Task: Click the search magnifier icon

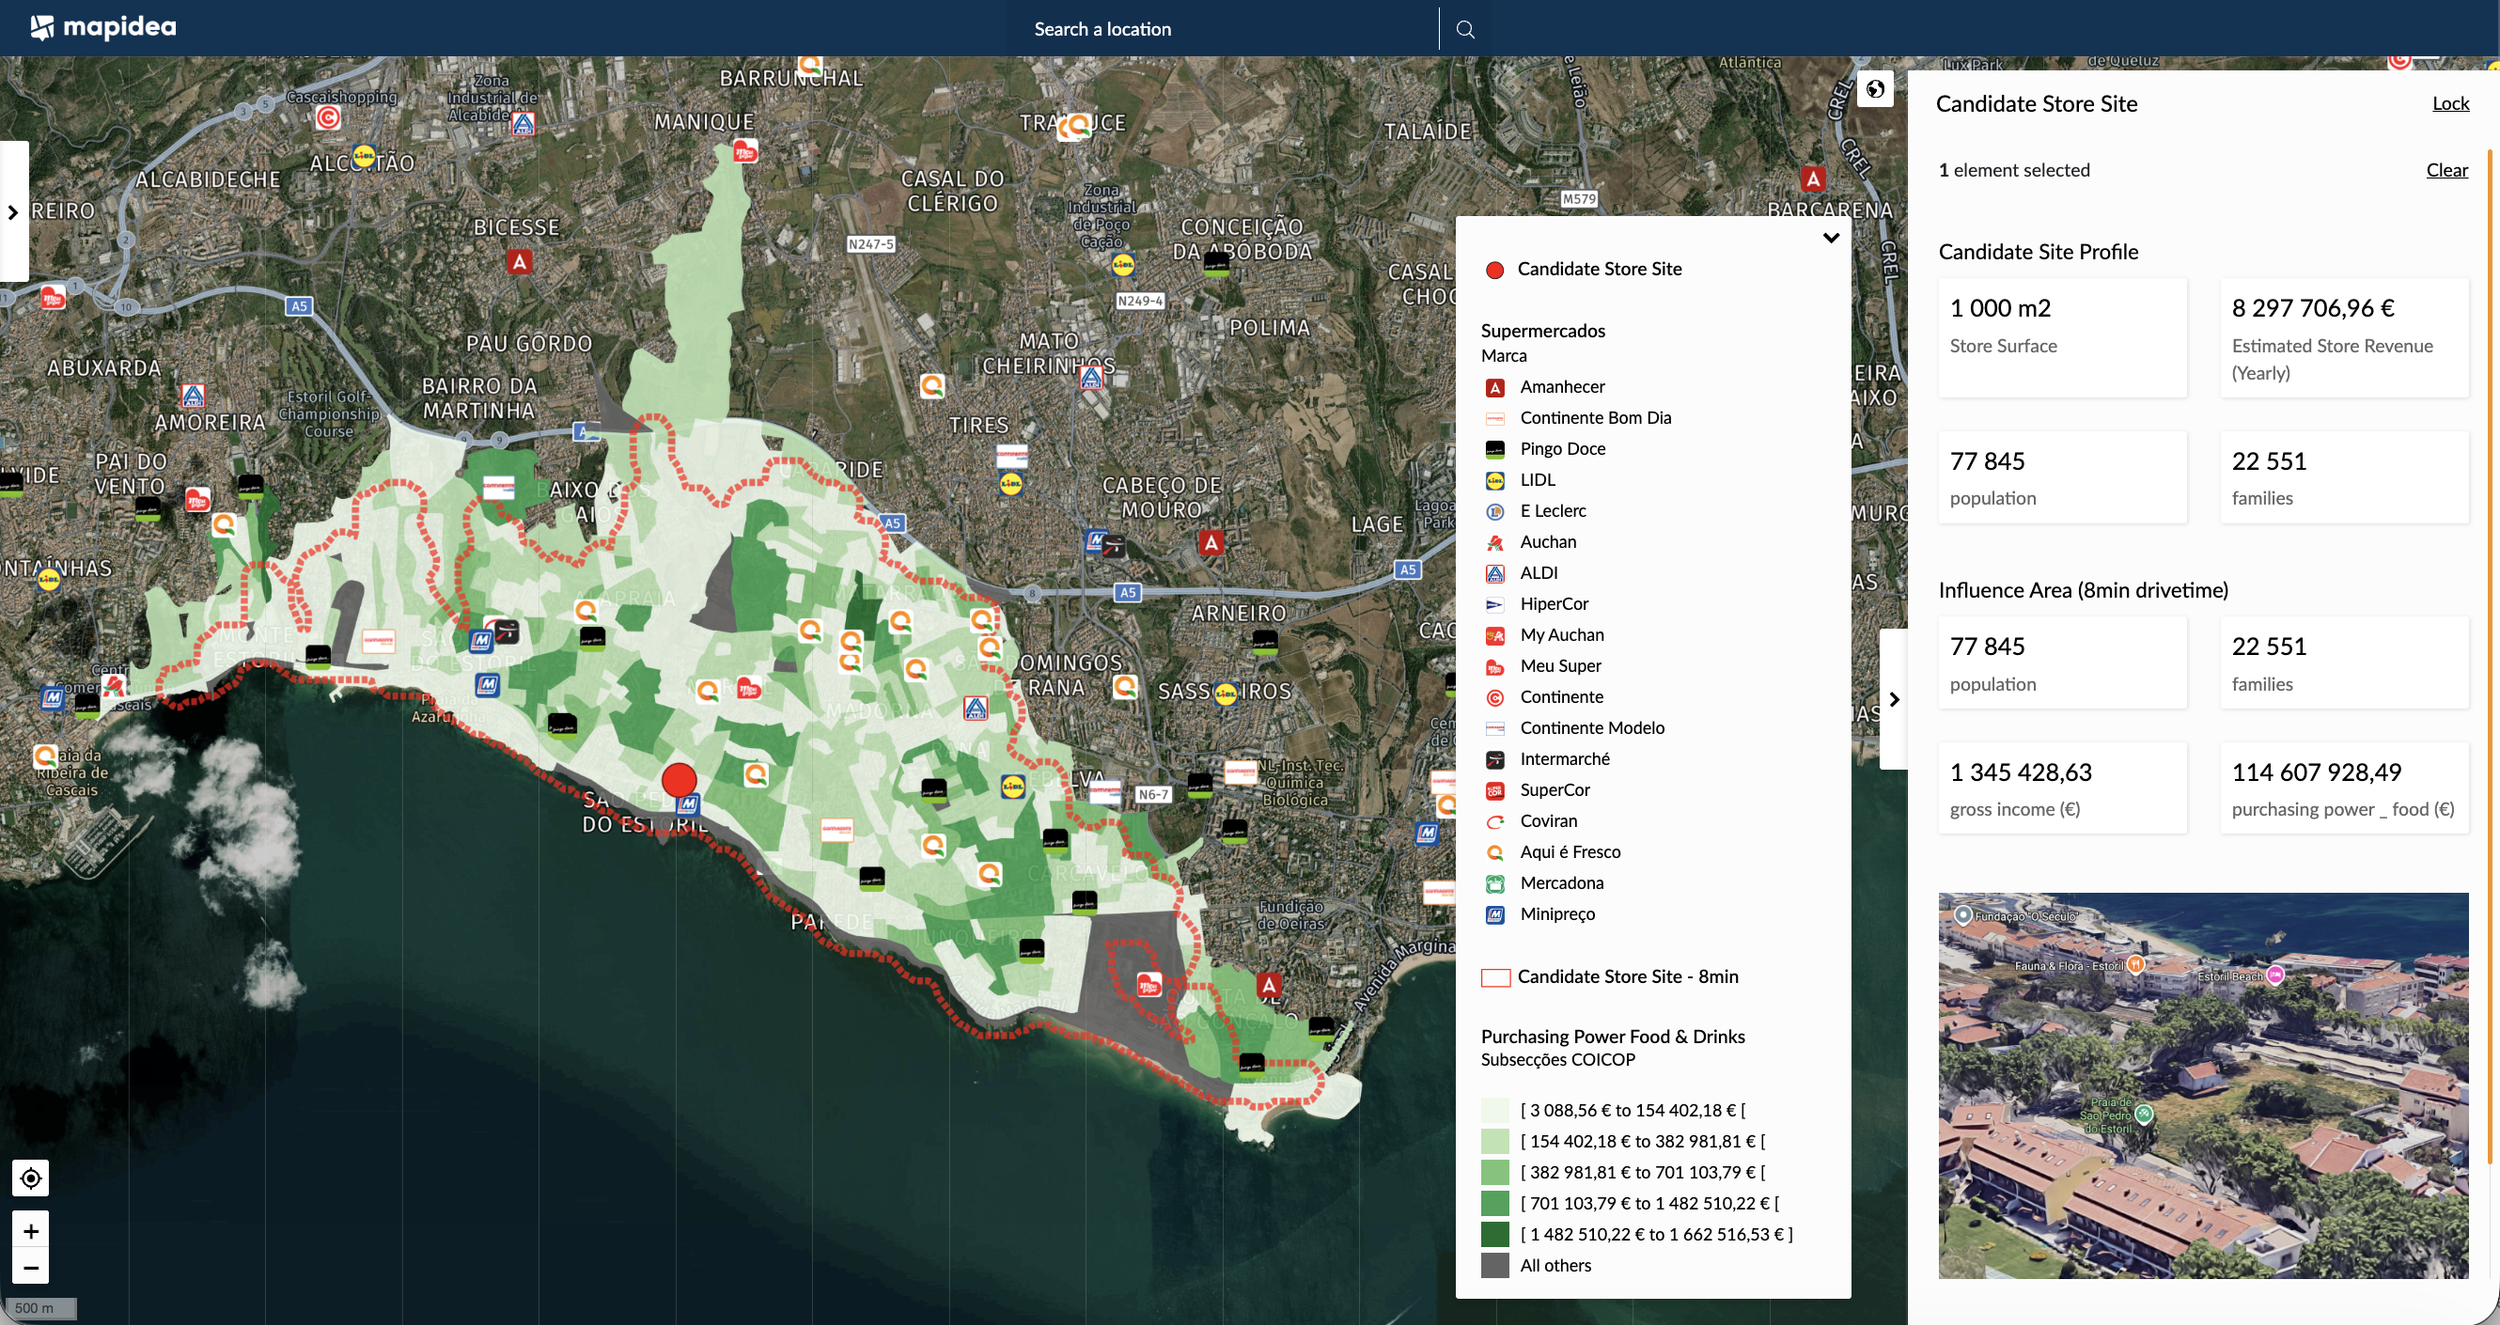Action: (x=1465, y=29)
